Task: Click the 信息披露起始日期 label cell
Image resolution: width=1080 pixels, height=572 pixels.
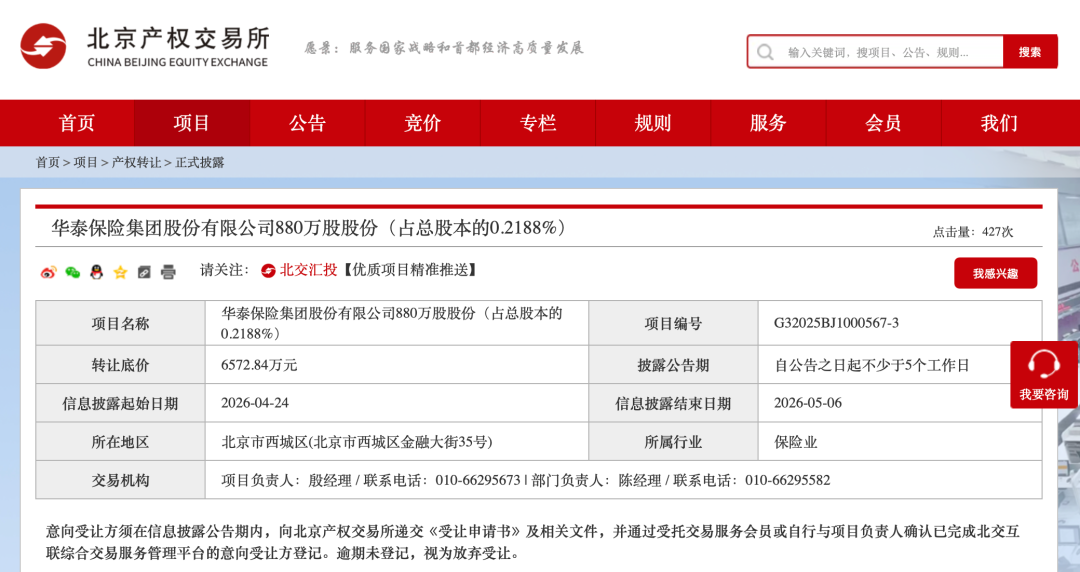Action: (121, 403)
